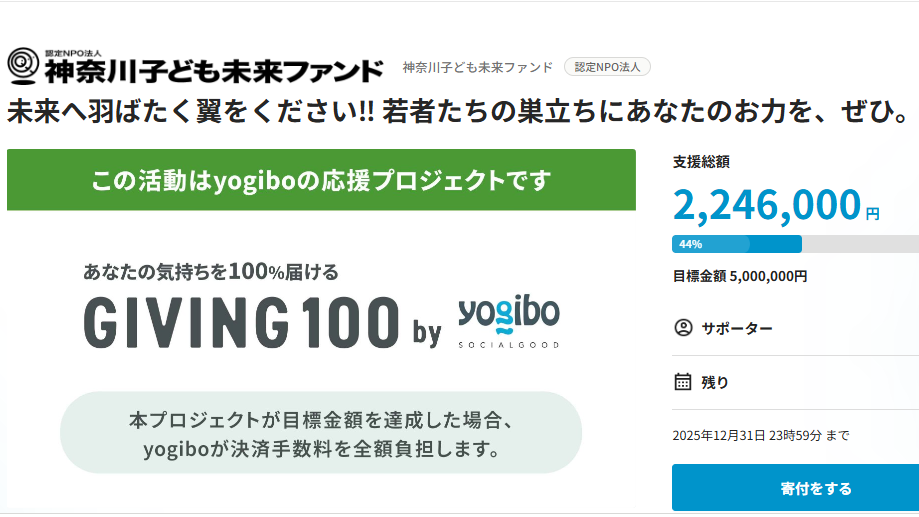Click the 目標金額 5,000,000円 goal text
The width and height of the screenshot is (919, 517).
739,276
